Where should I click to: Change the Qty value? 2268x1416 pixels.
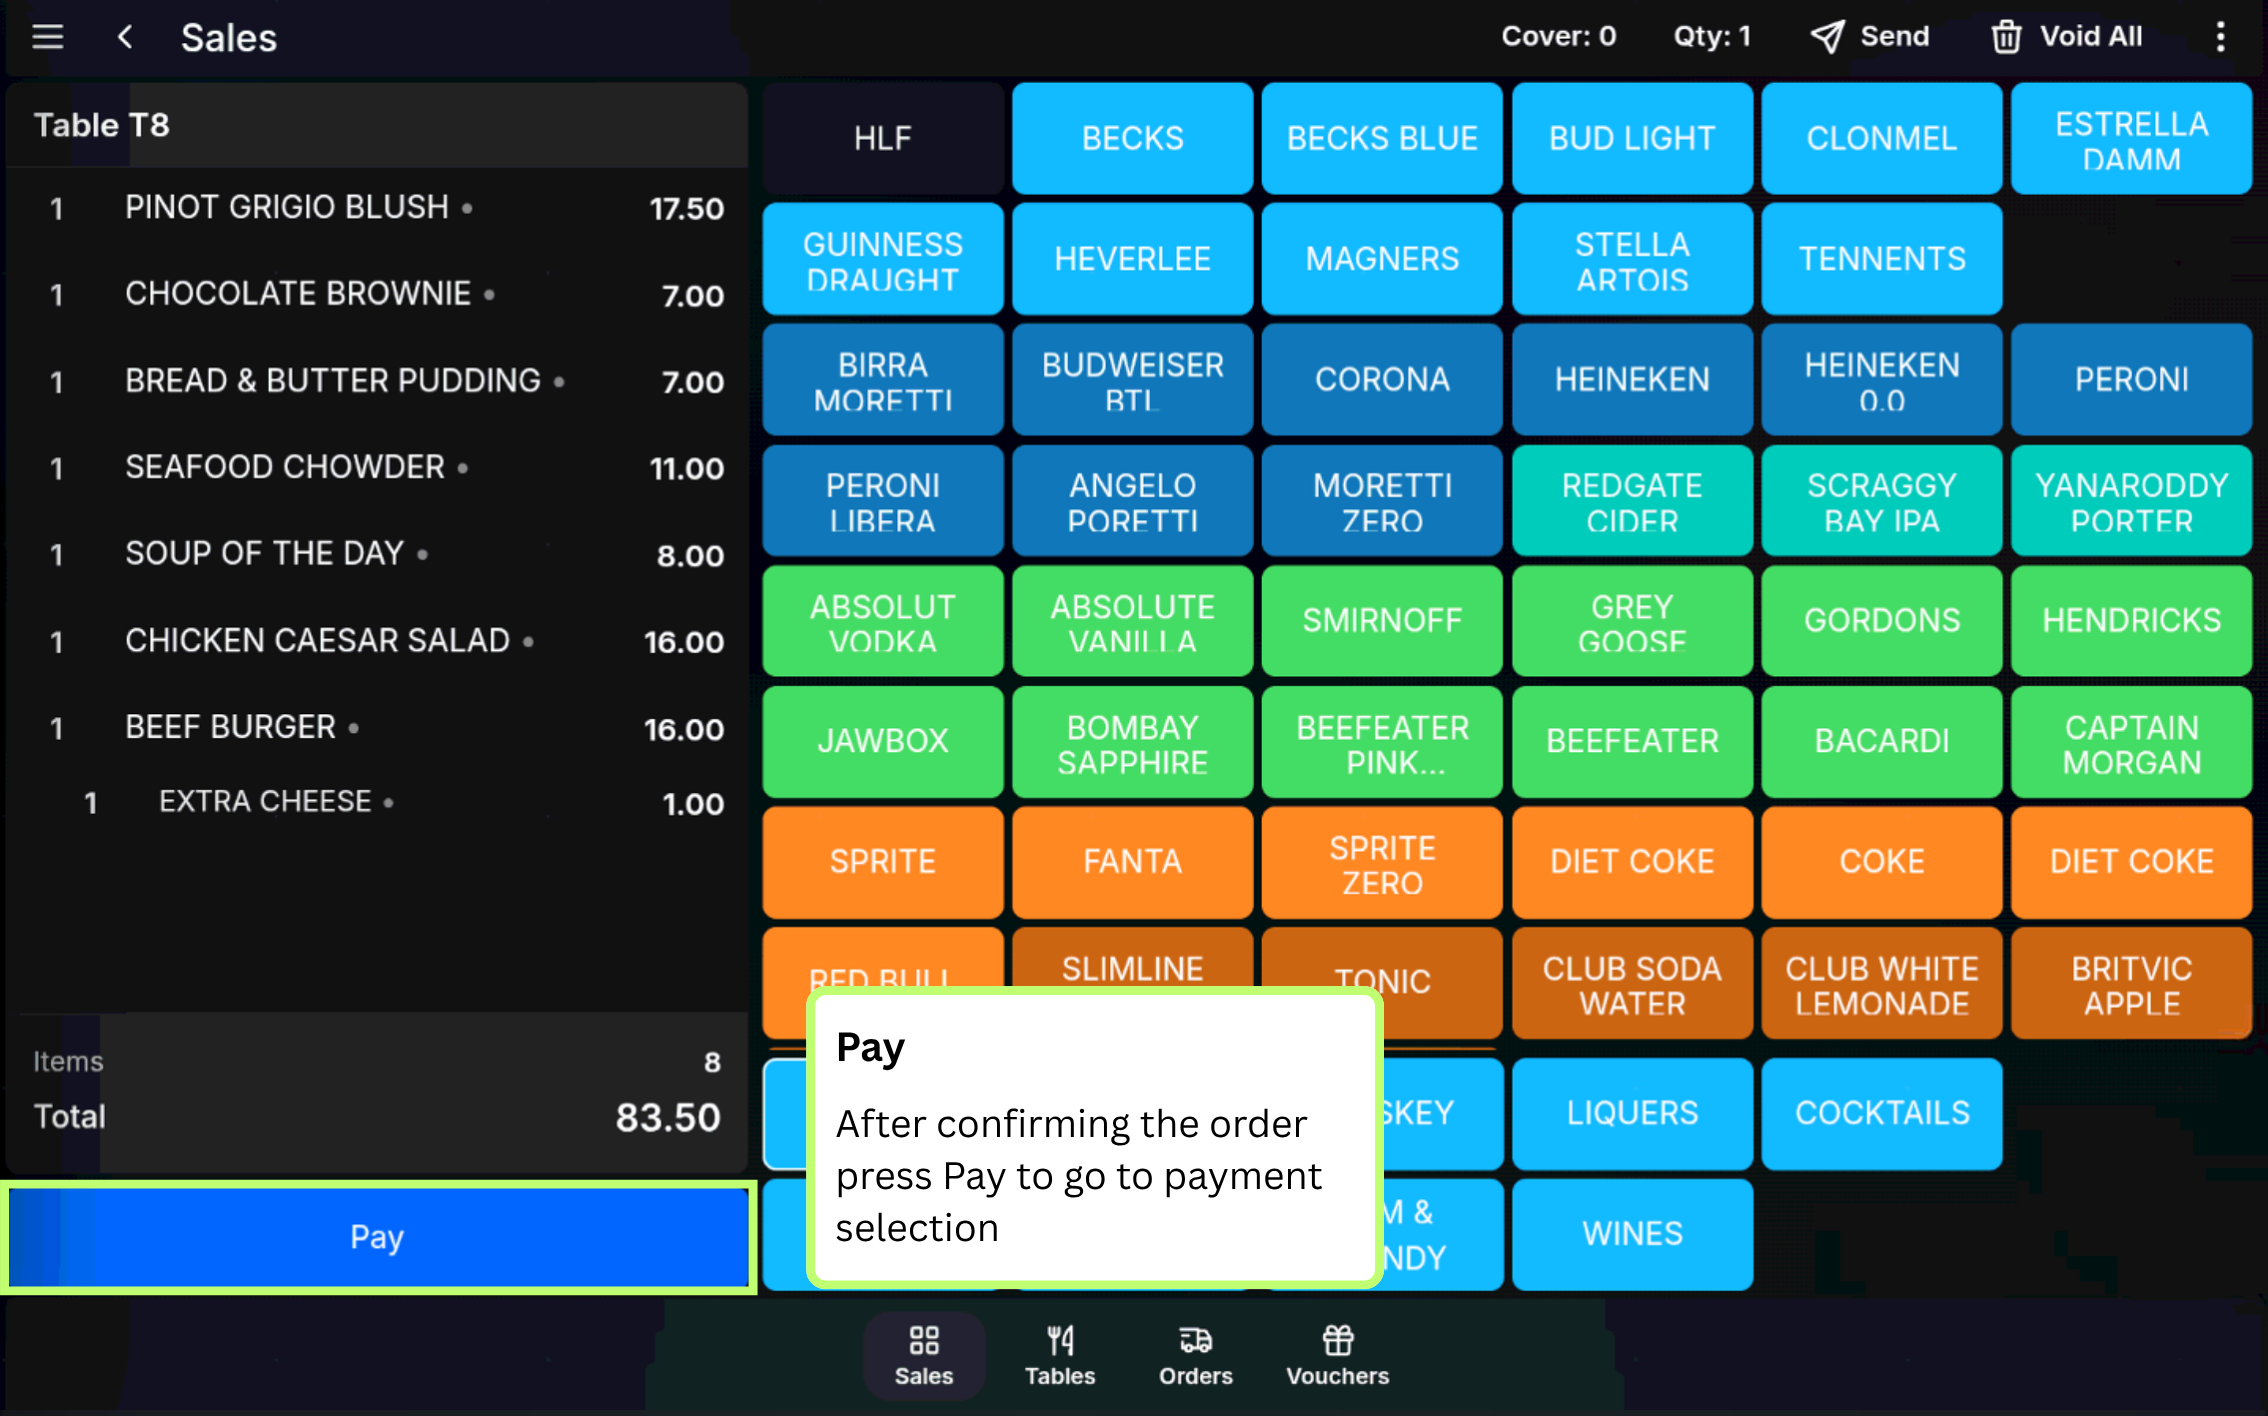click(x=1712, y=37)
